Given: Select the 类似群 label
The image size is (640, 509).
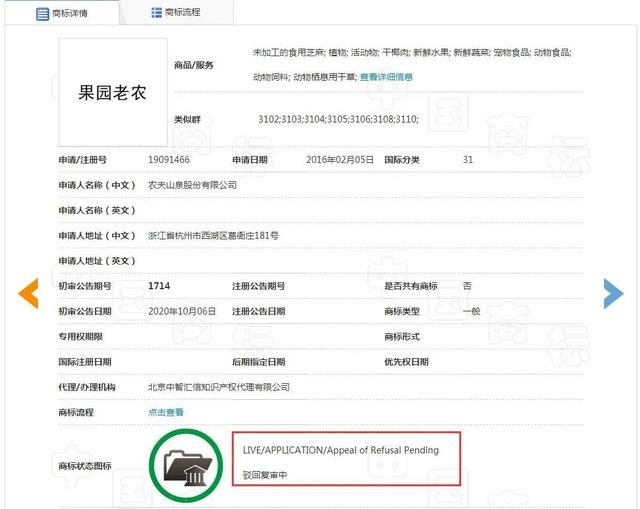Looking at the screenshot, I should point(187,119).
